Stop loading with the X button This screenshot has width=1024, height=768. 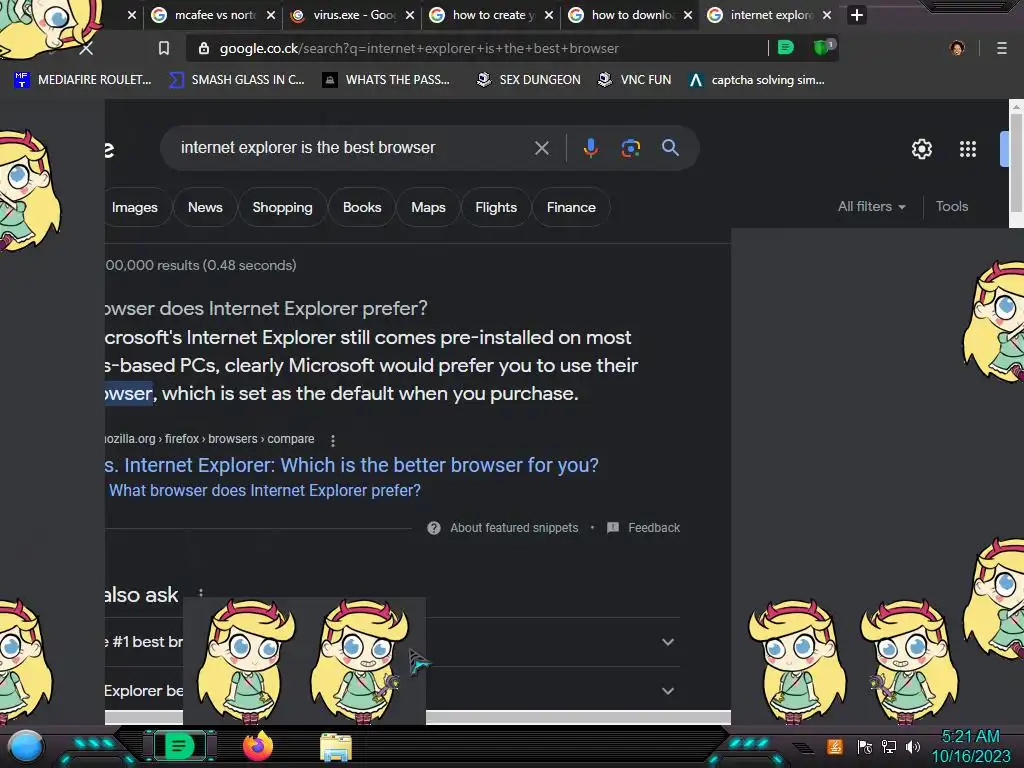86,48
